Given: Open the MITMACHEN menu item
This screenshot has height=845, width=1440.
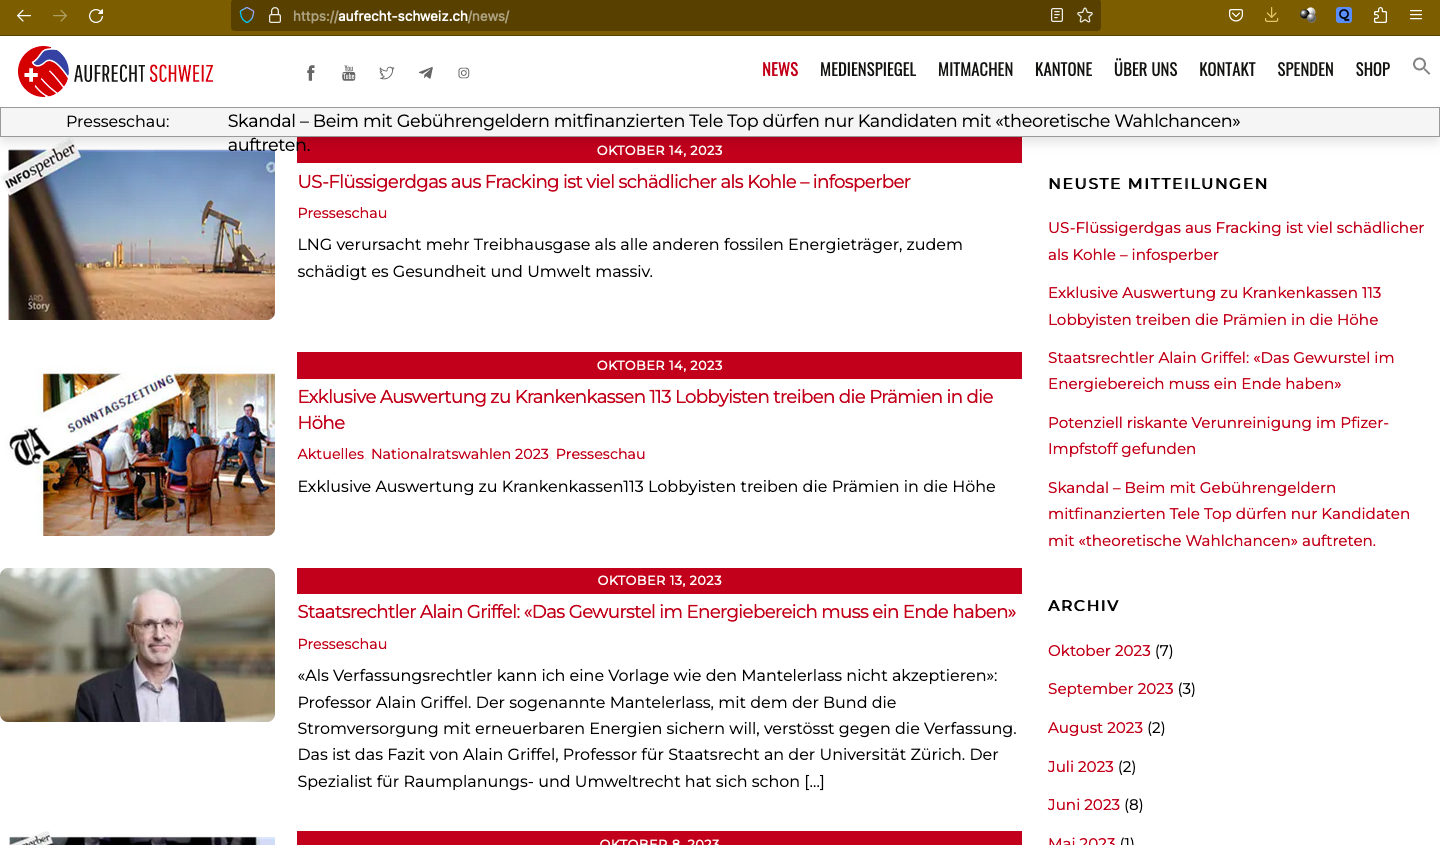Looking at the screenshot, I should pos(976,69).
